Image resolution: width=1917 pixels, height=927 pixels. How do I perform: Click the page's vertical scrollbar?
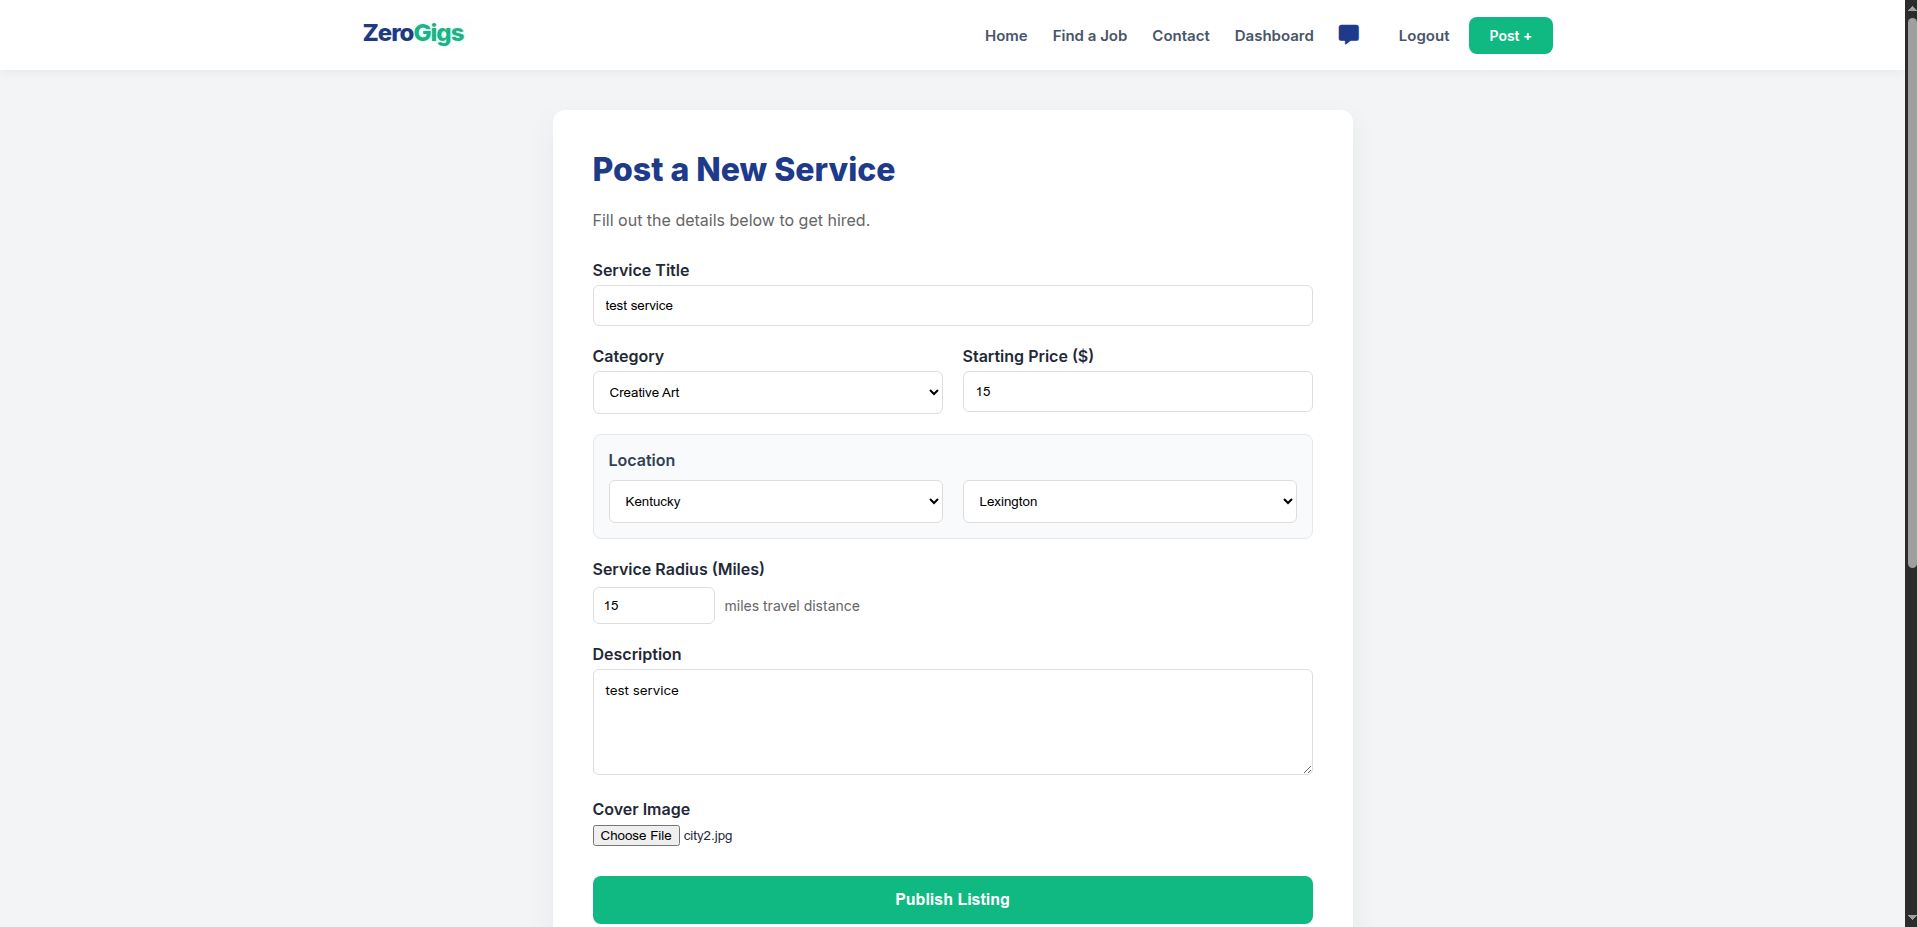pyautogui.click(x=1911, y=300)
